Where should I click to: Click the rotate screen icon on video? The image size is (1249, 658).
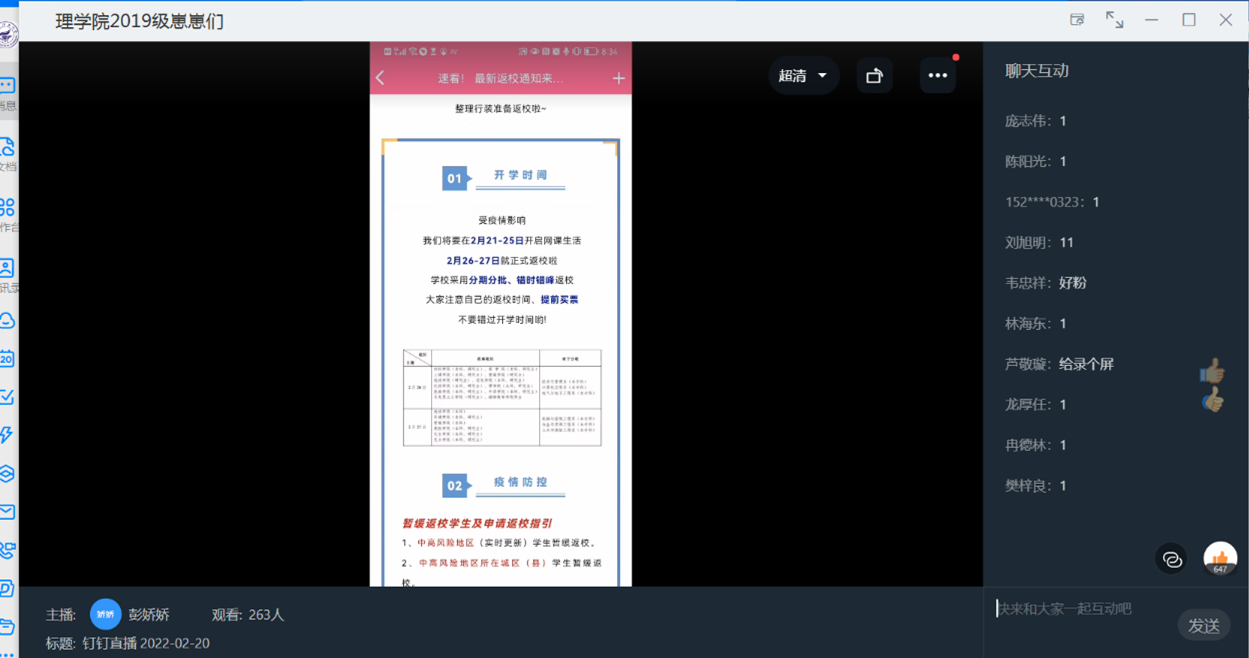[x=874, y=76]
